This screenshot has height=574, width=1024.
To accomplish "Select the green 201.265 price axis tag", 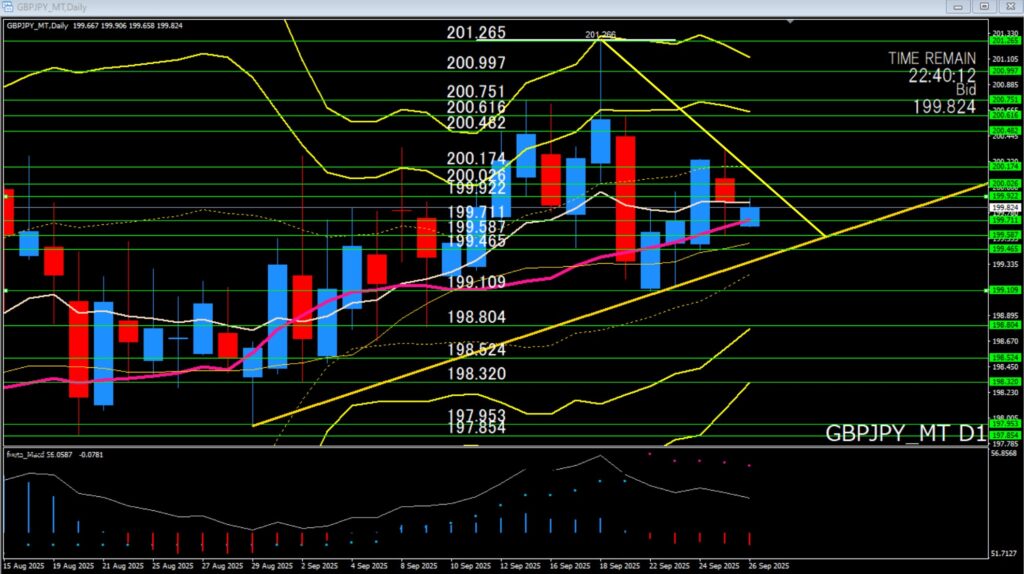I will pos(1004,41).
